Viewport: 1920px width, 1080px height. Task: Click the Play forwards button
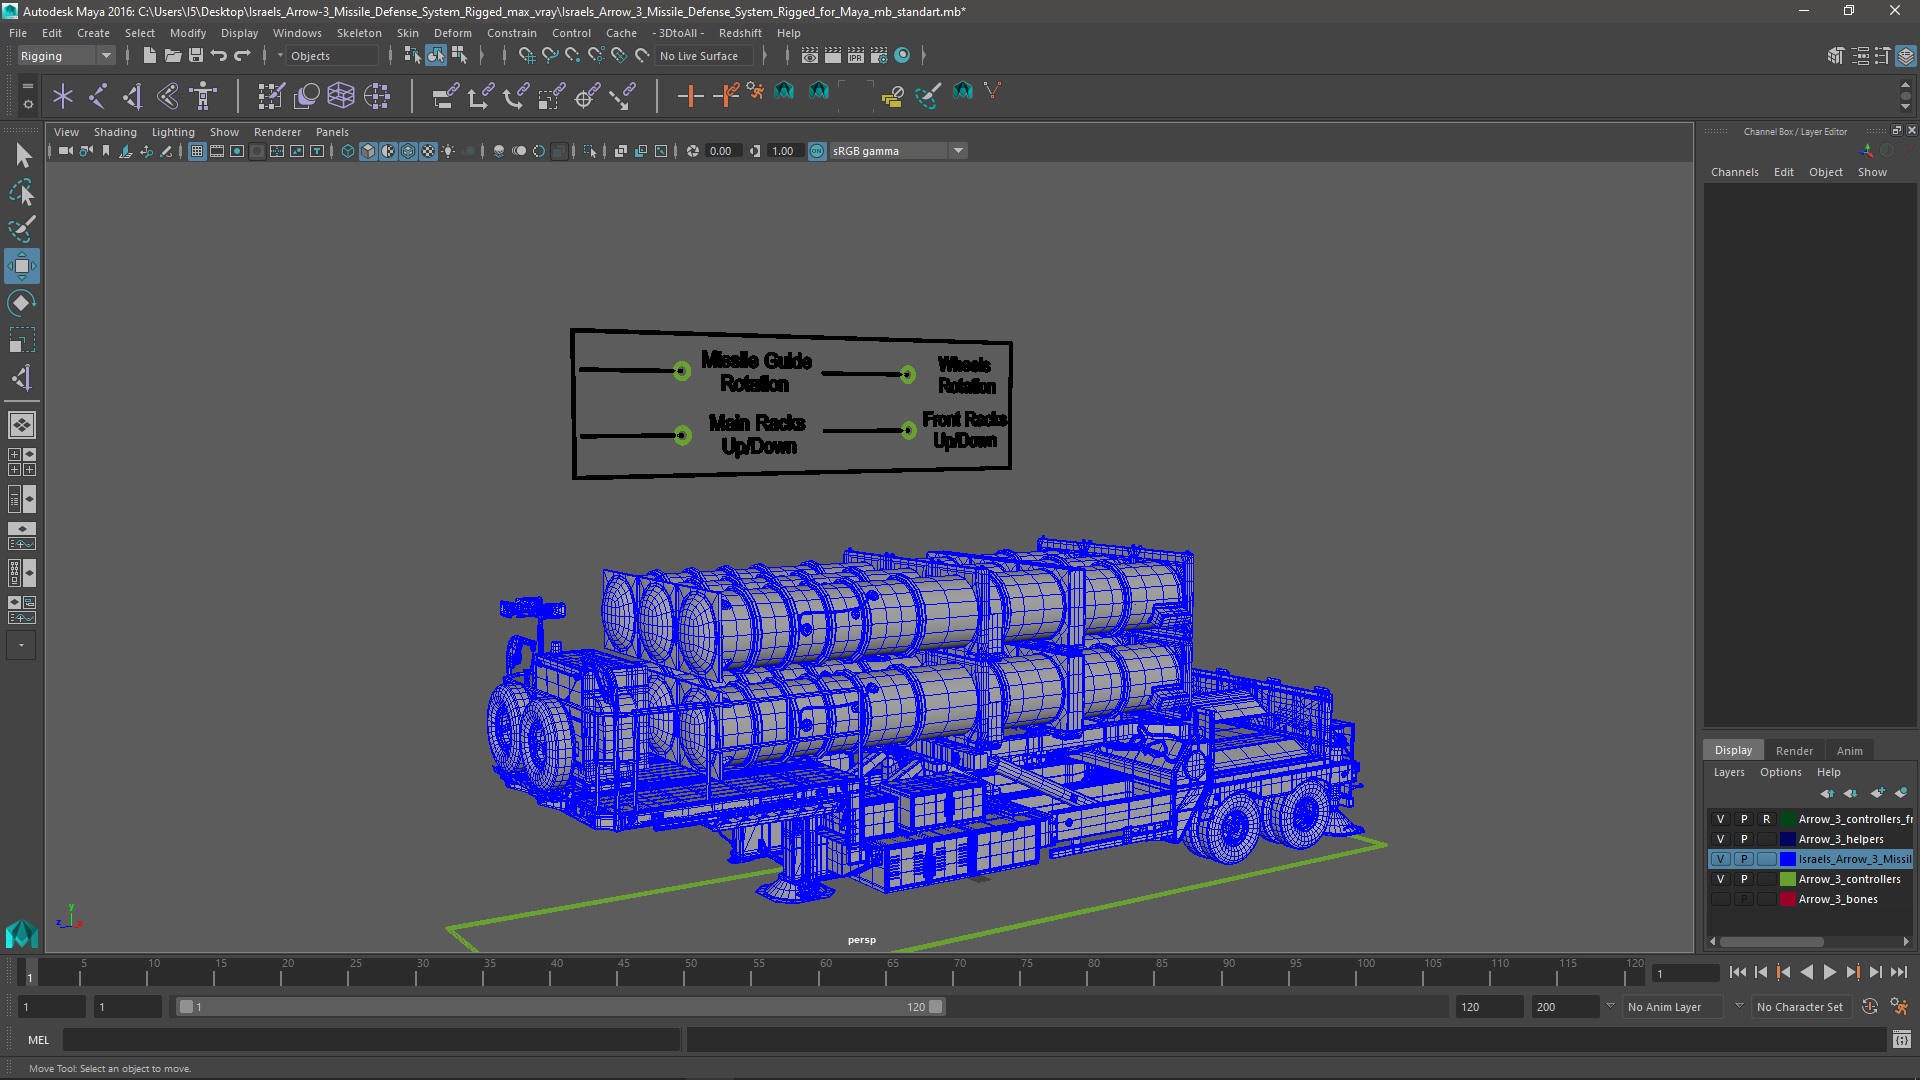point(1830,972)
